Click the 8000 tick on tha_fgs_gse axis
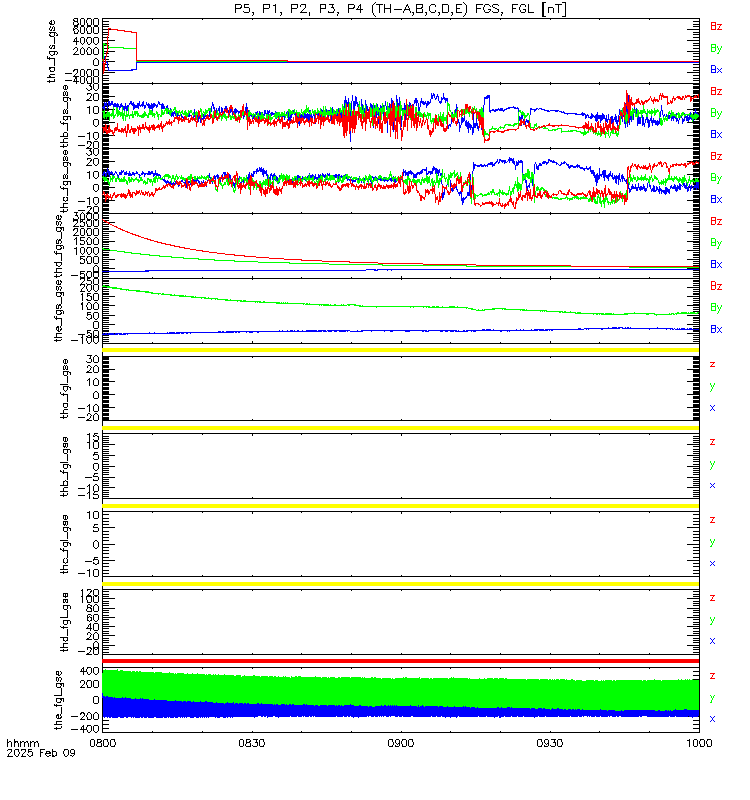 pyautogui.click(x=86, y=22)
